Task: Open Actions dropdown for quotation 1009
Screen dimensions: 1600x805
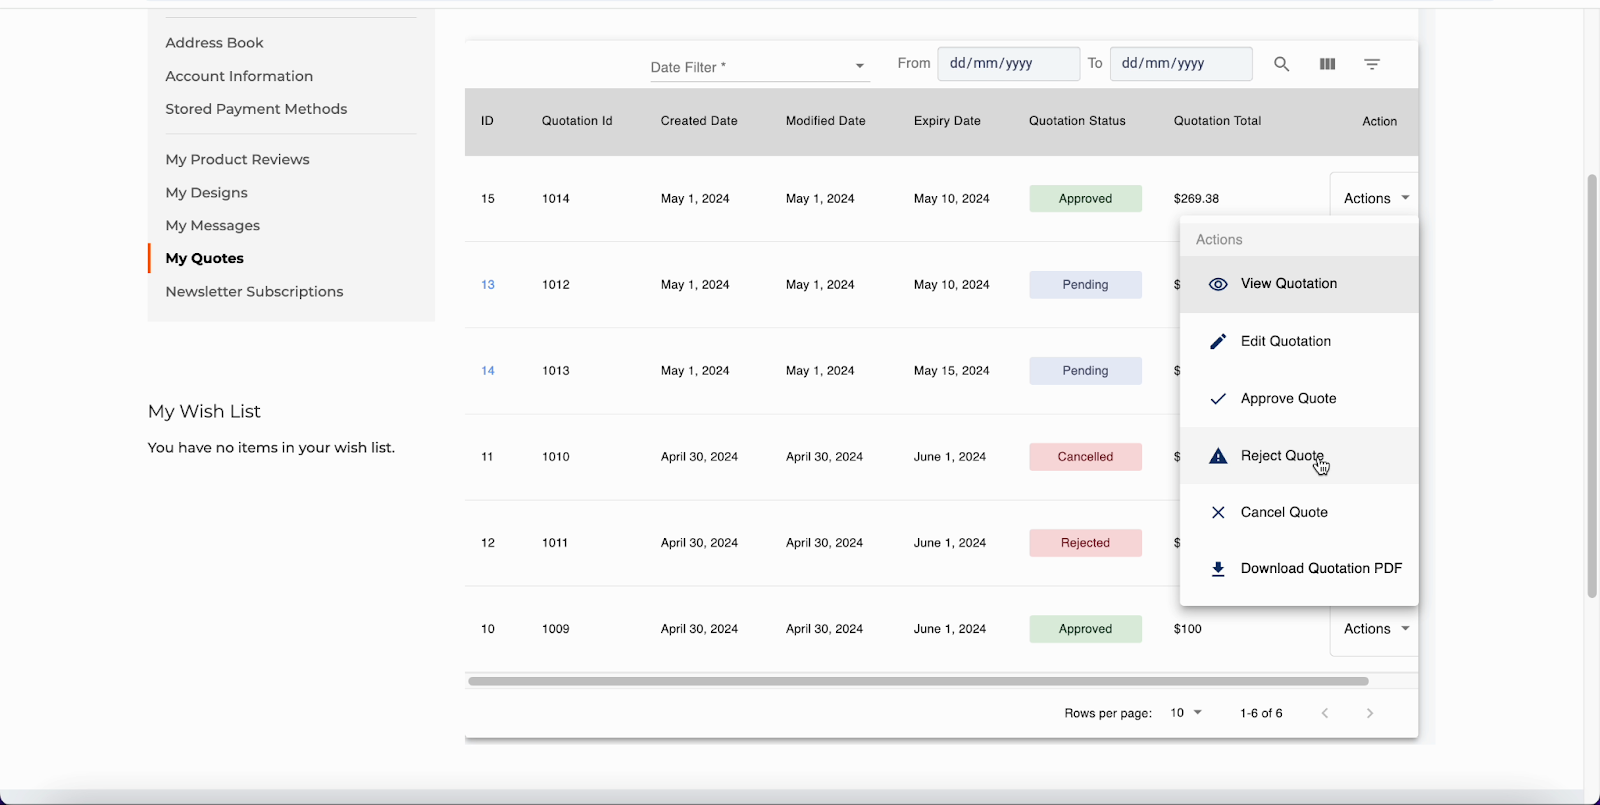Action: (1376, 629)
